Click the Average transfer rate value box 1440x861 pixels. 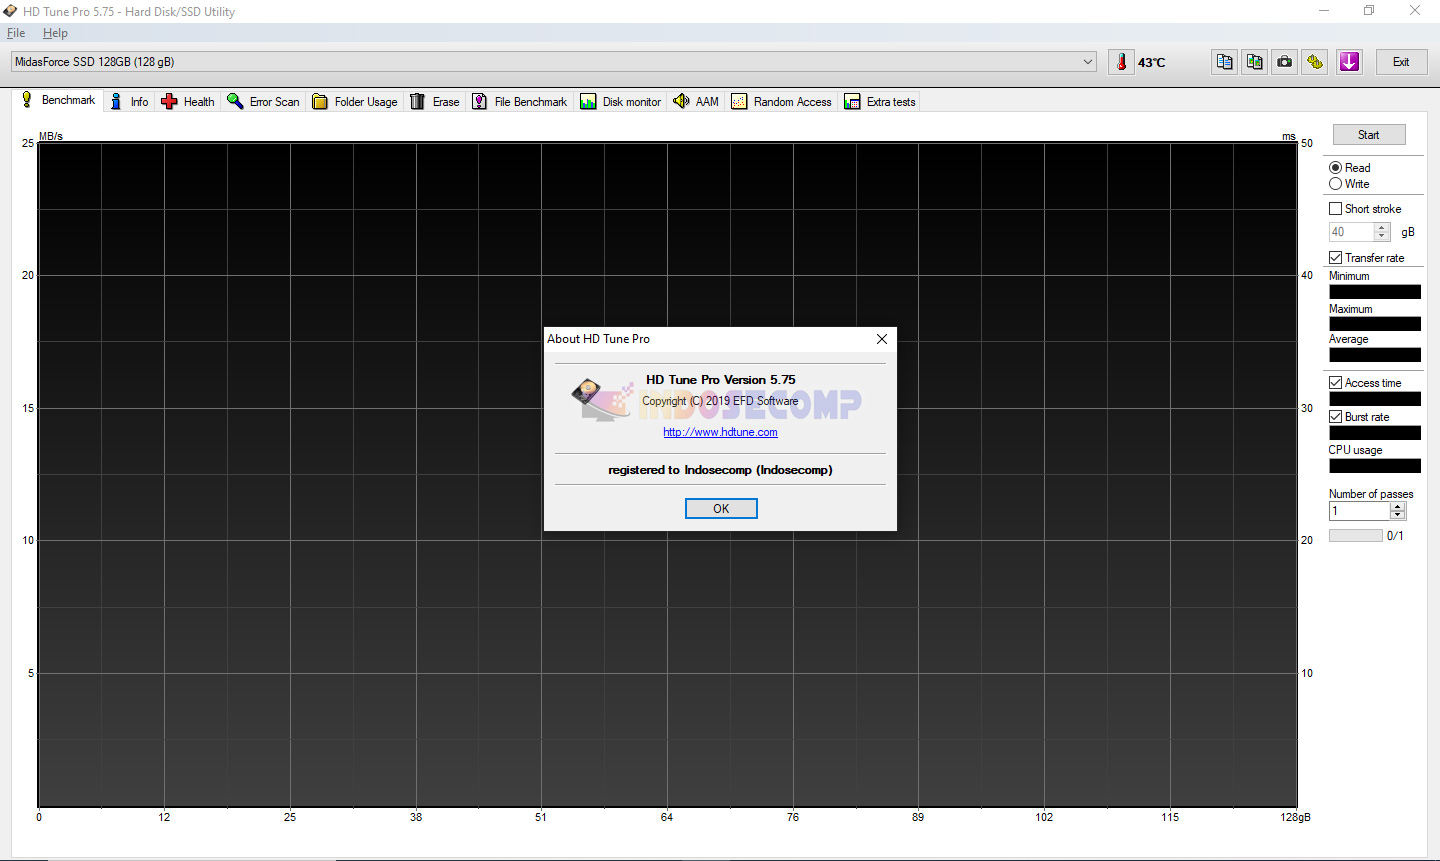(x=1375, y=355)
